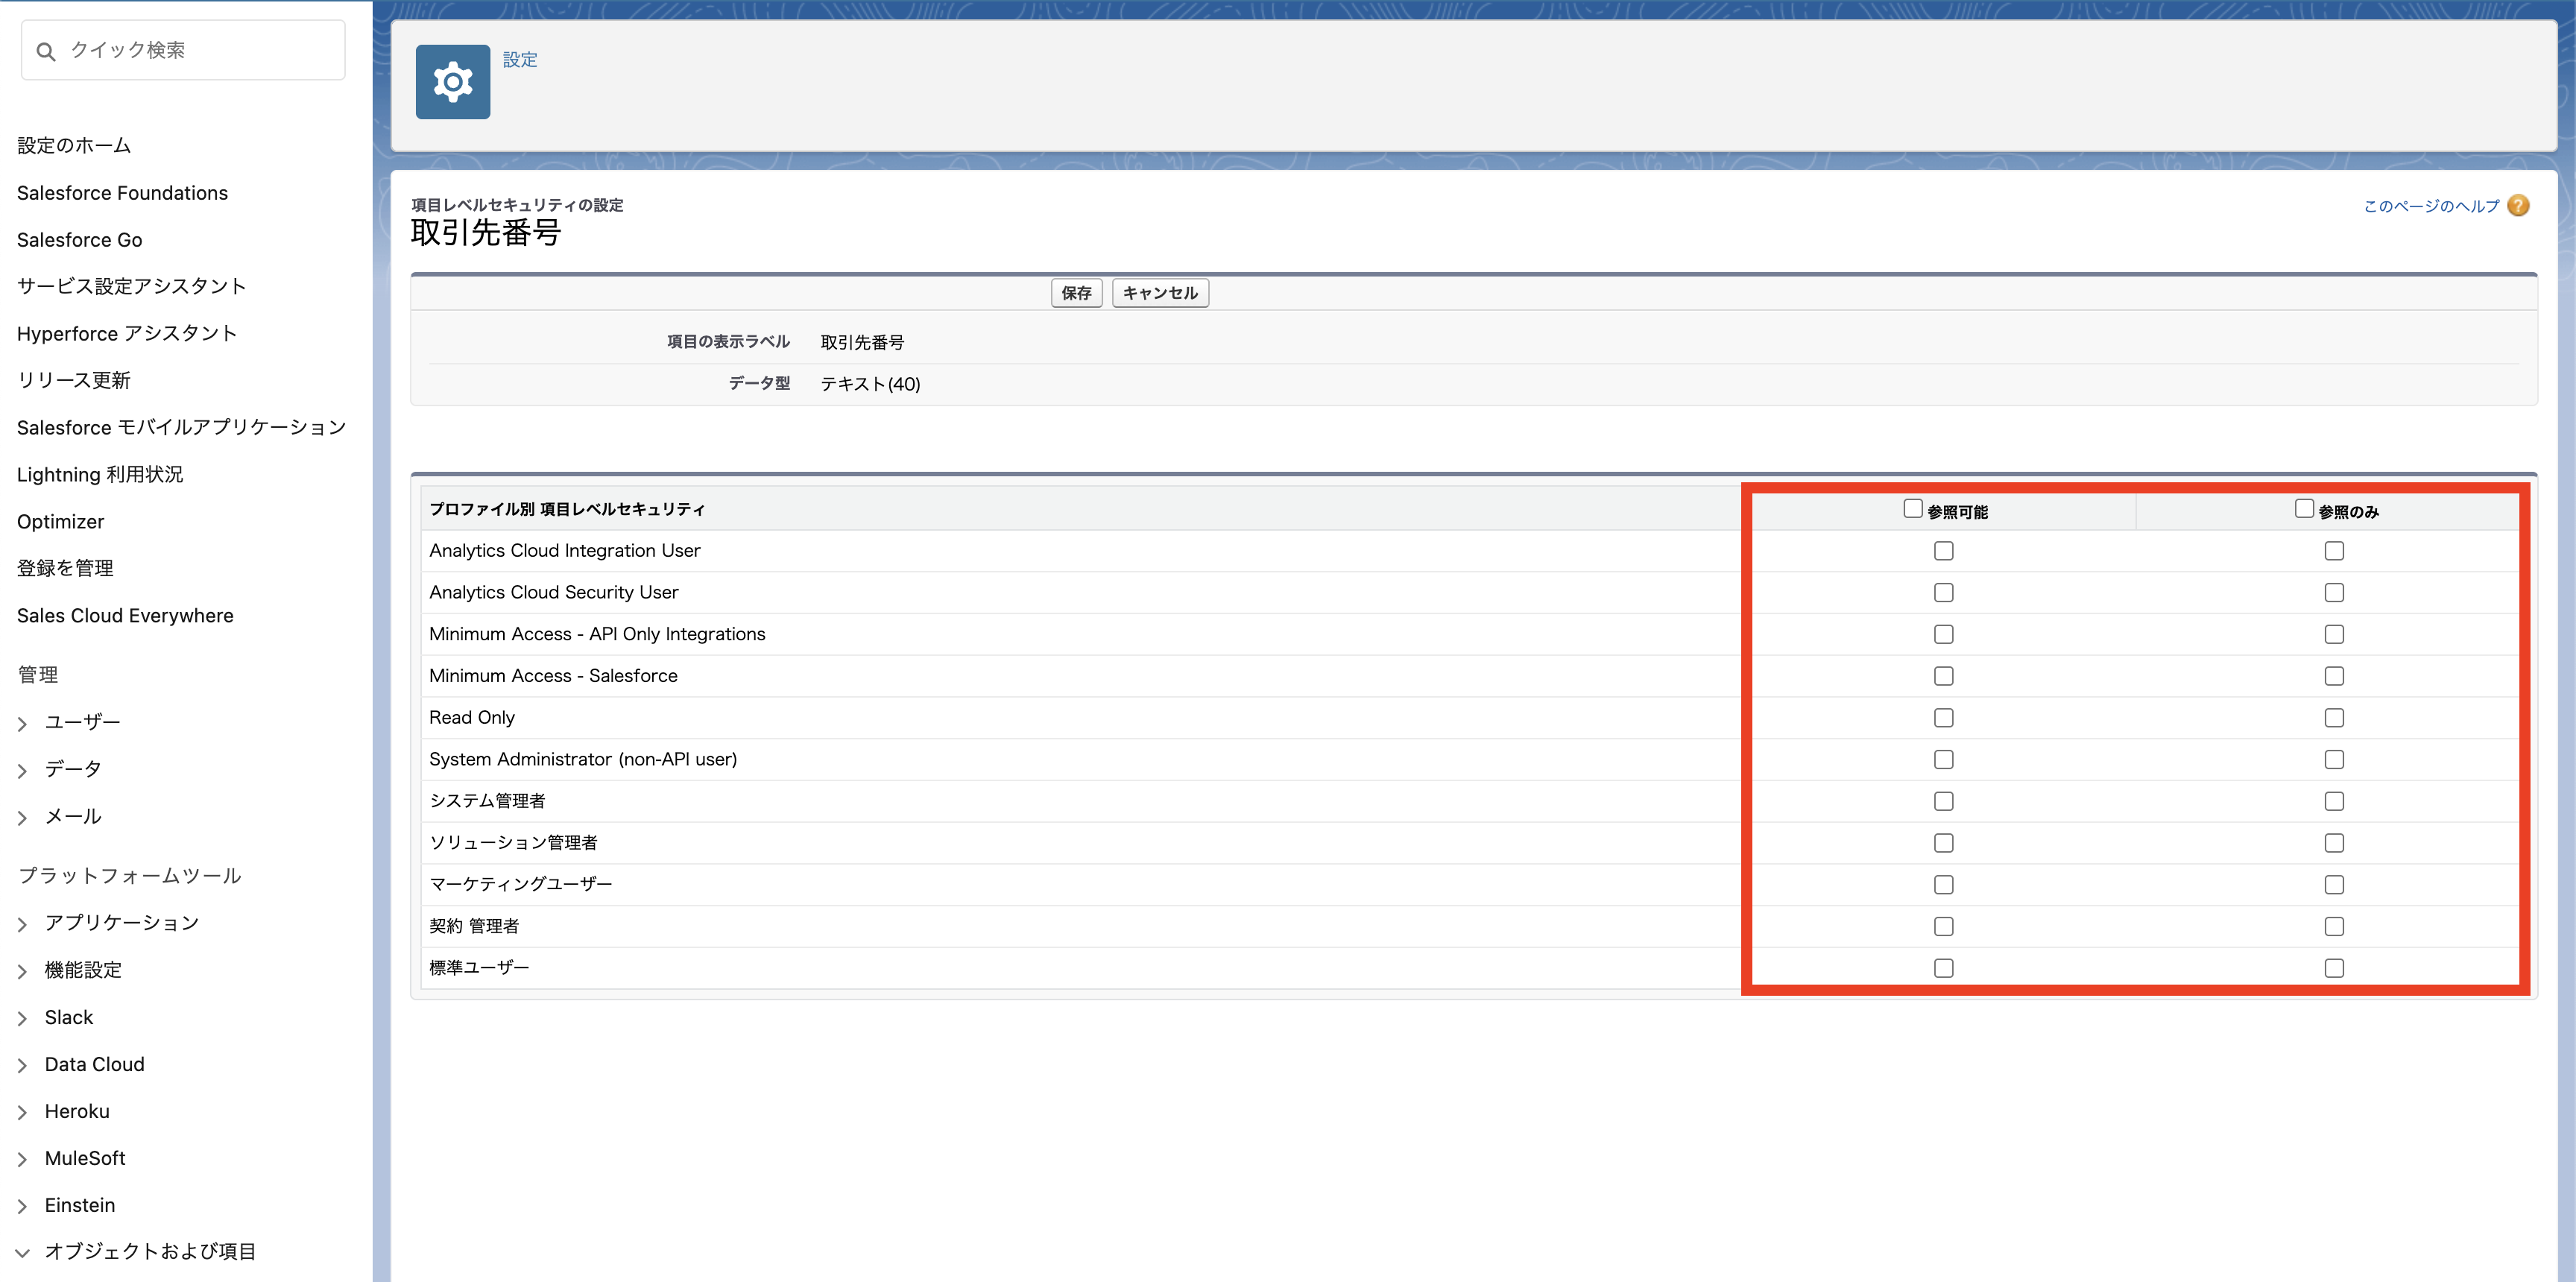Check the 参照可能 header select-all checkbox

(x=1912, y=508)
